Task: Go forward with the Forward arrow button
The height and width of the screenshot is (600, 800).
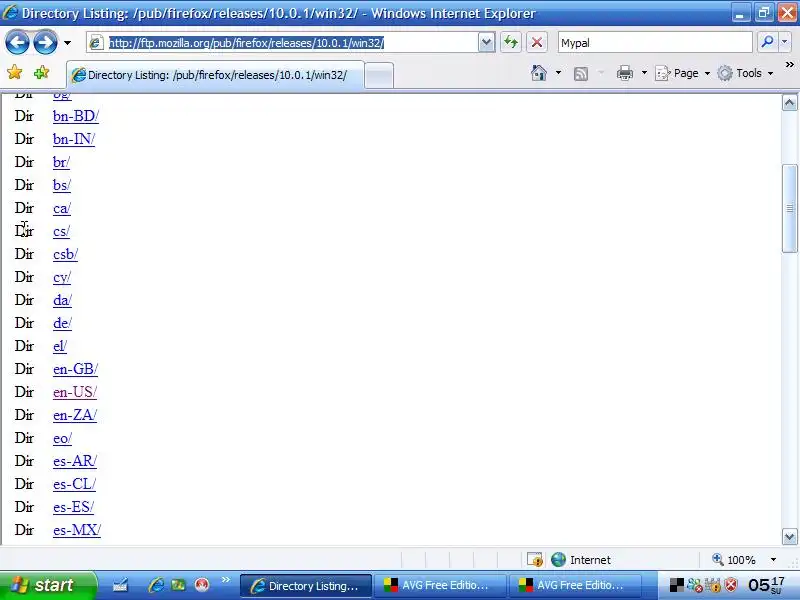Action: [45, 42]
